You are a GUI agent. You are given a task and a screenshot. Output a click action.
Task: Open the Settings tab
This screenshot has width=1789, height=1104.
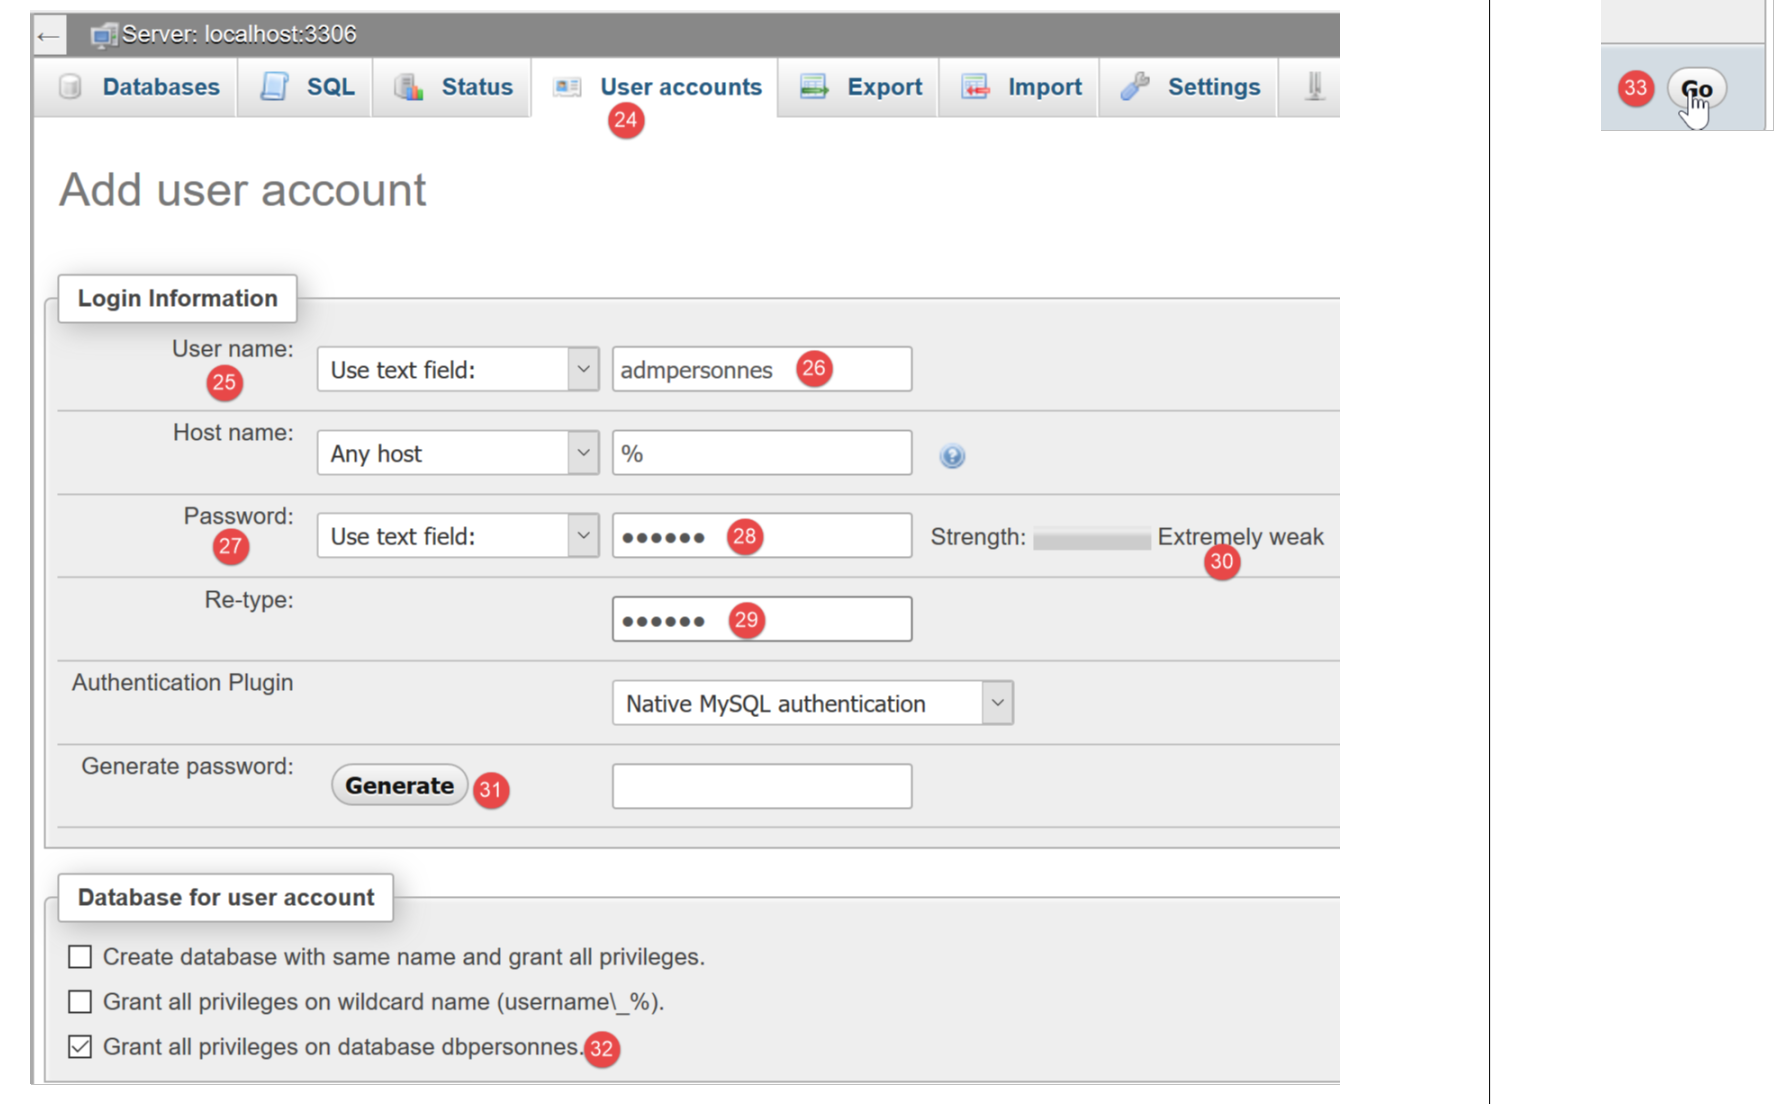1213,87
